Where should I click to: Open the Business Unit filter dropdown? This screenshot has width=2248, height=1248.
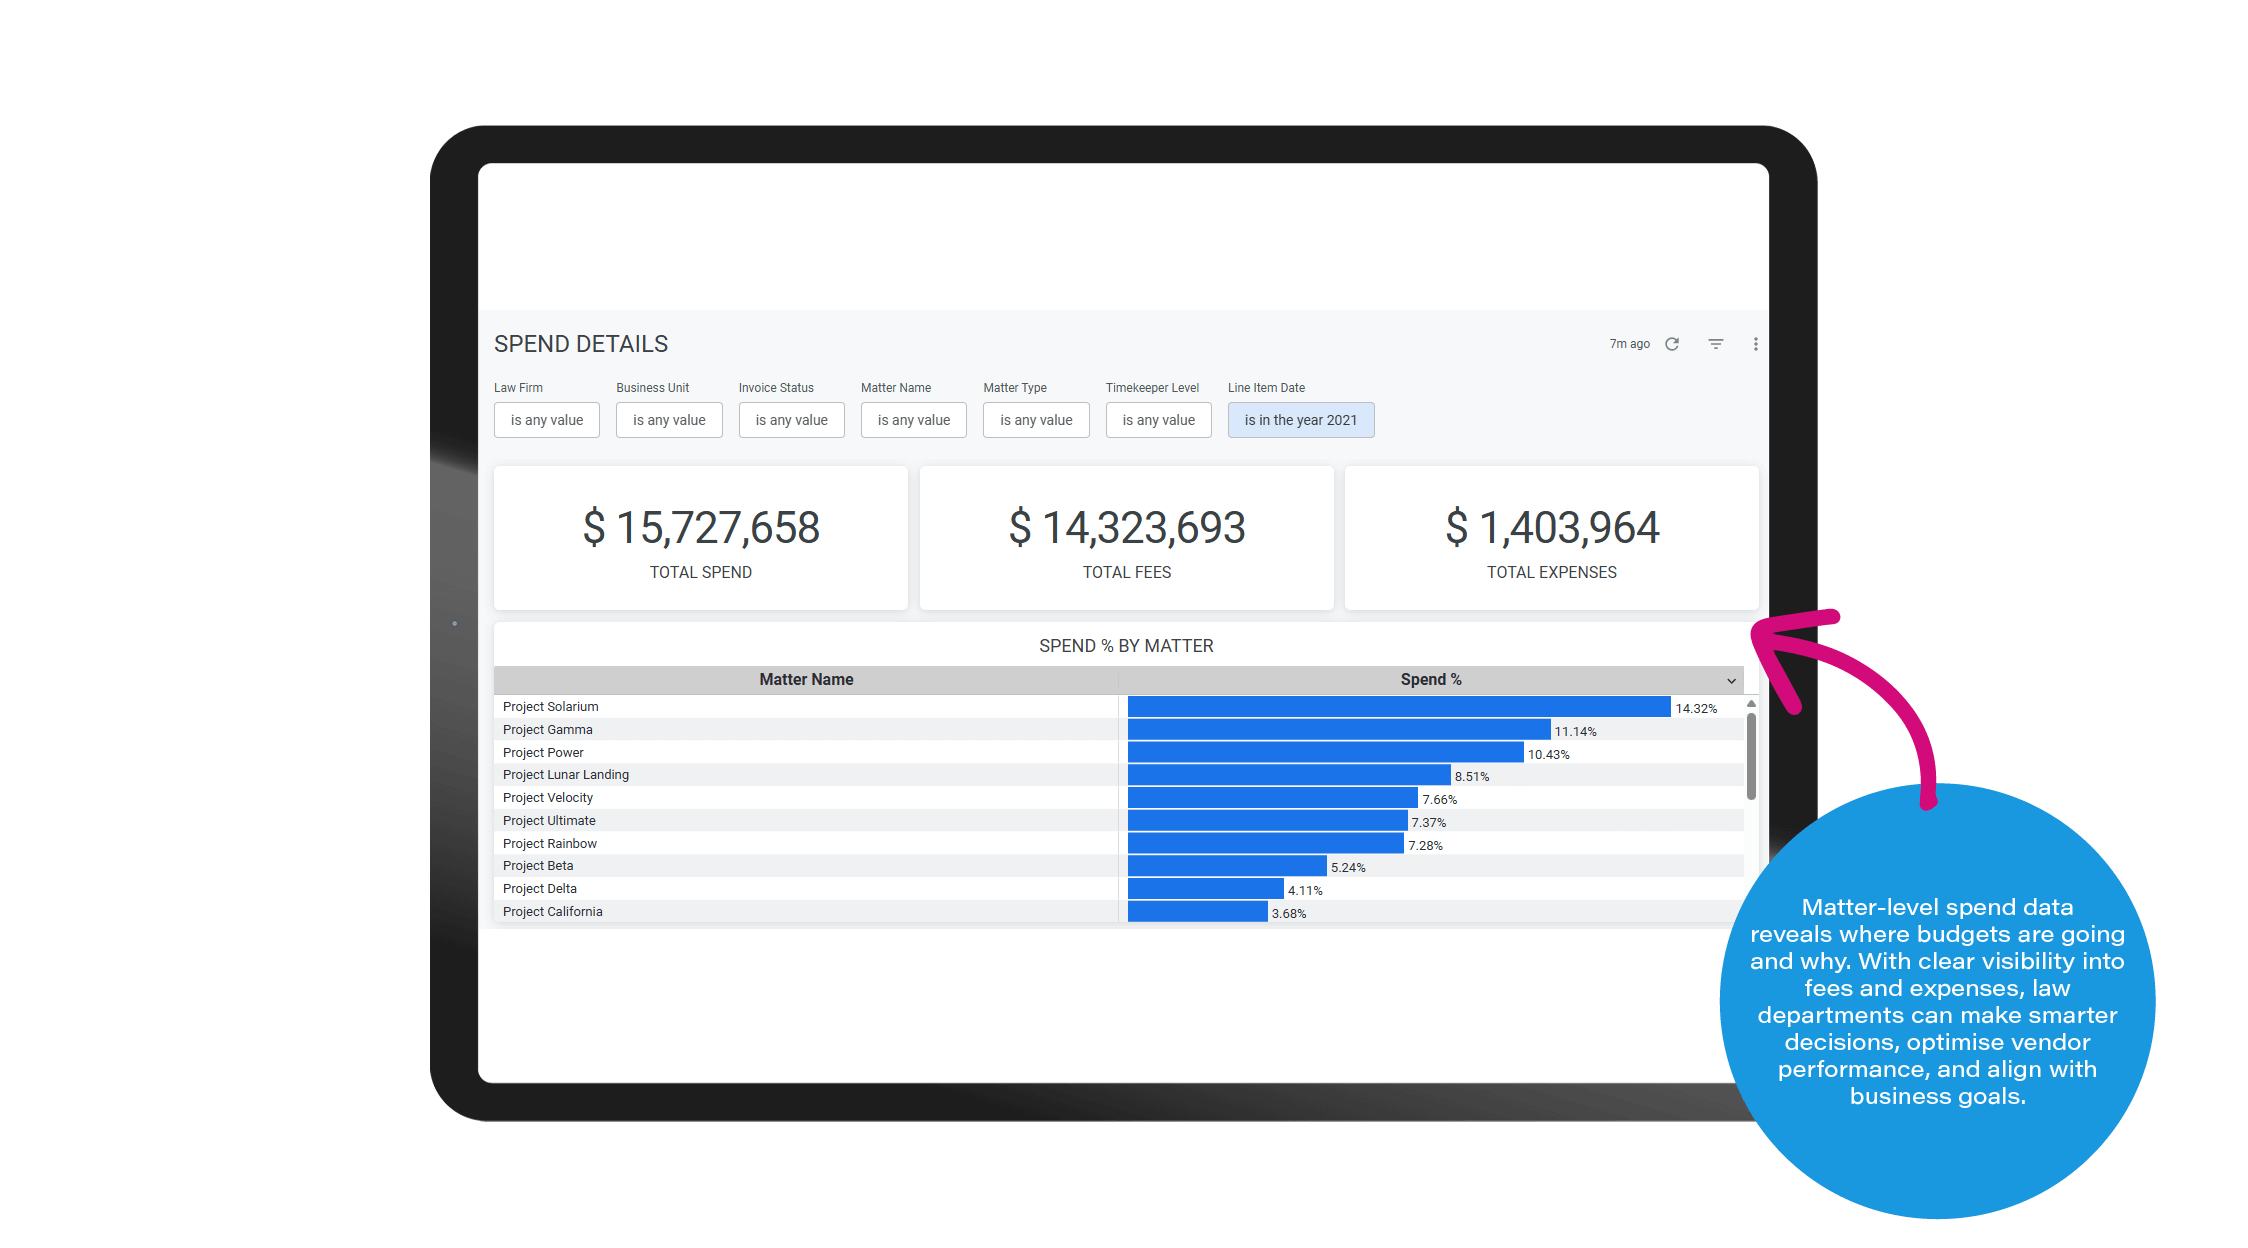tap(669, 420)
